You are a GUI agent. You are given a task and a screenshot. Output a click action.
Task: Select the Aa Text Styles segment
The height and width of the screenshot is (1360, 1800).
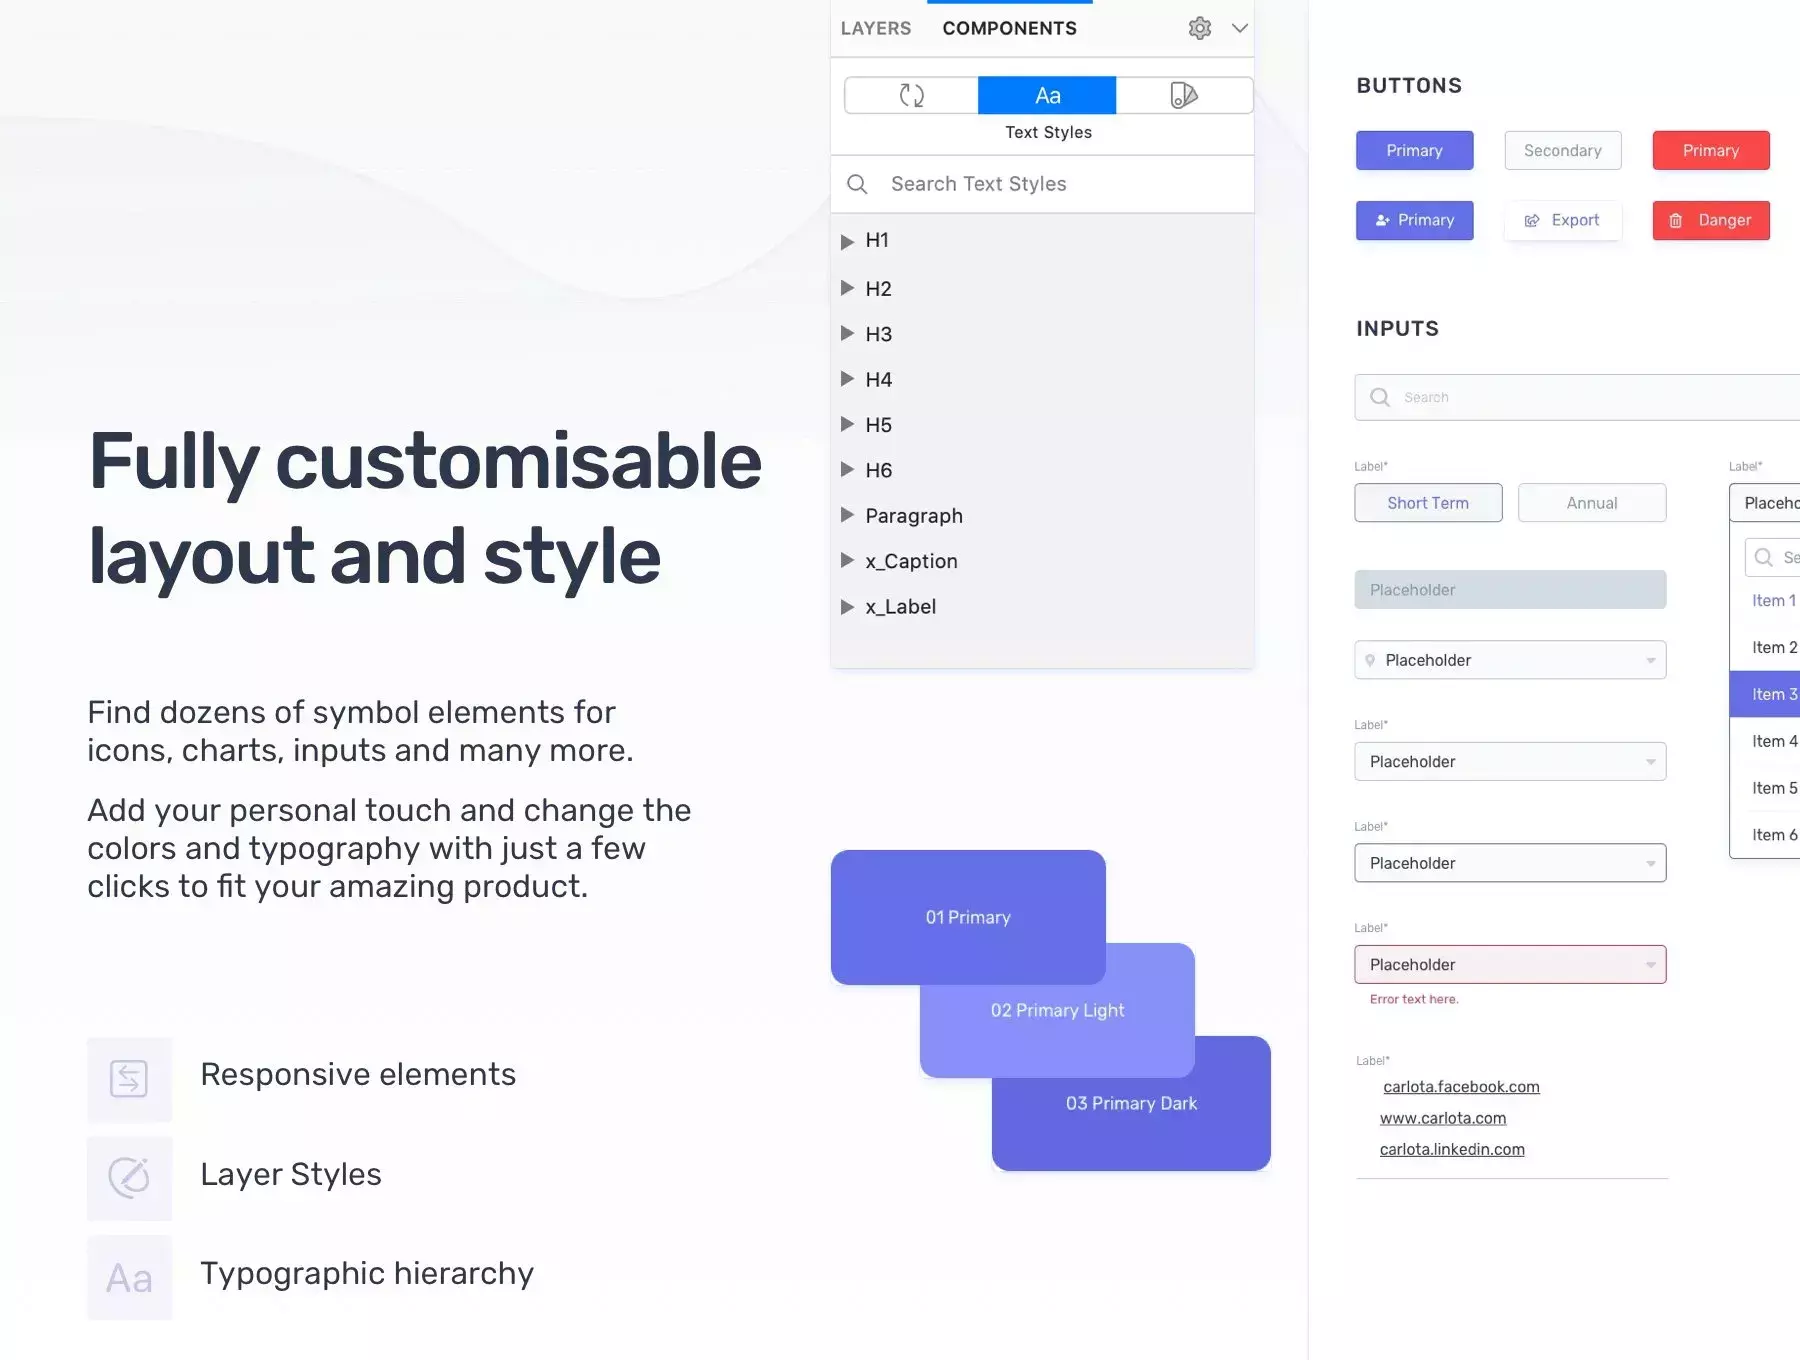tap(1047, 95)
